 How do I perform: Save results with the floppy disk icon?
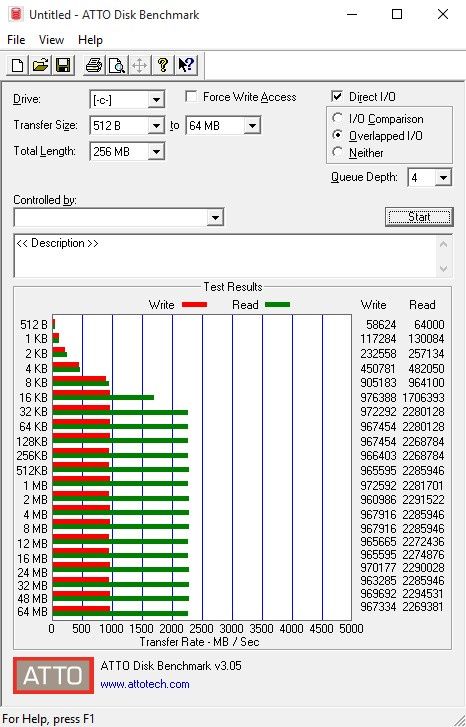click(x=63, y=65)
